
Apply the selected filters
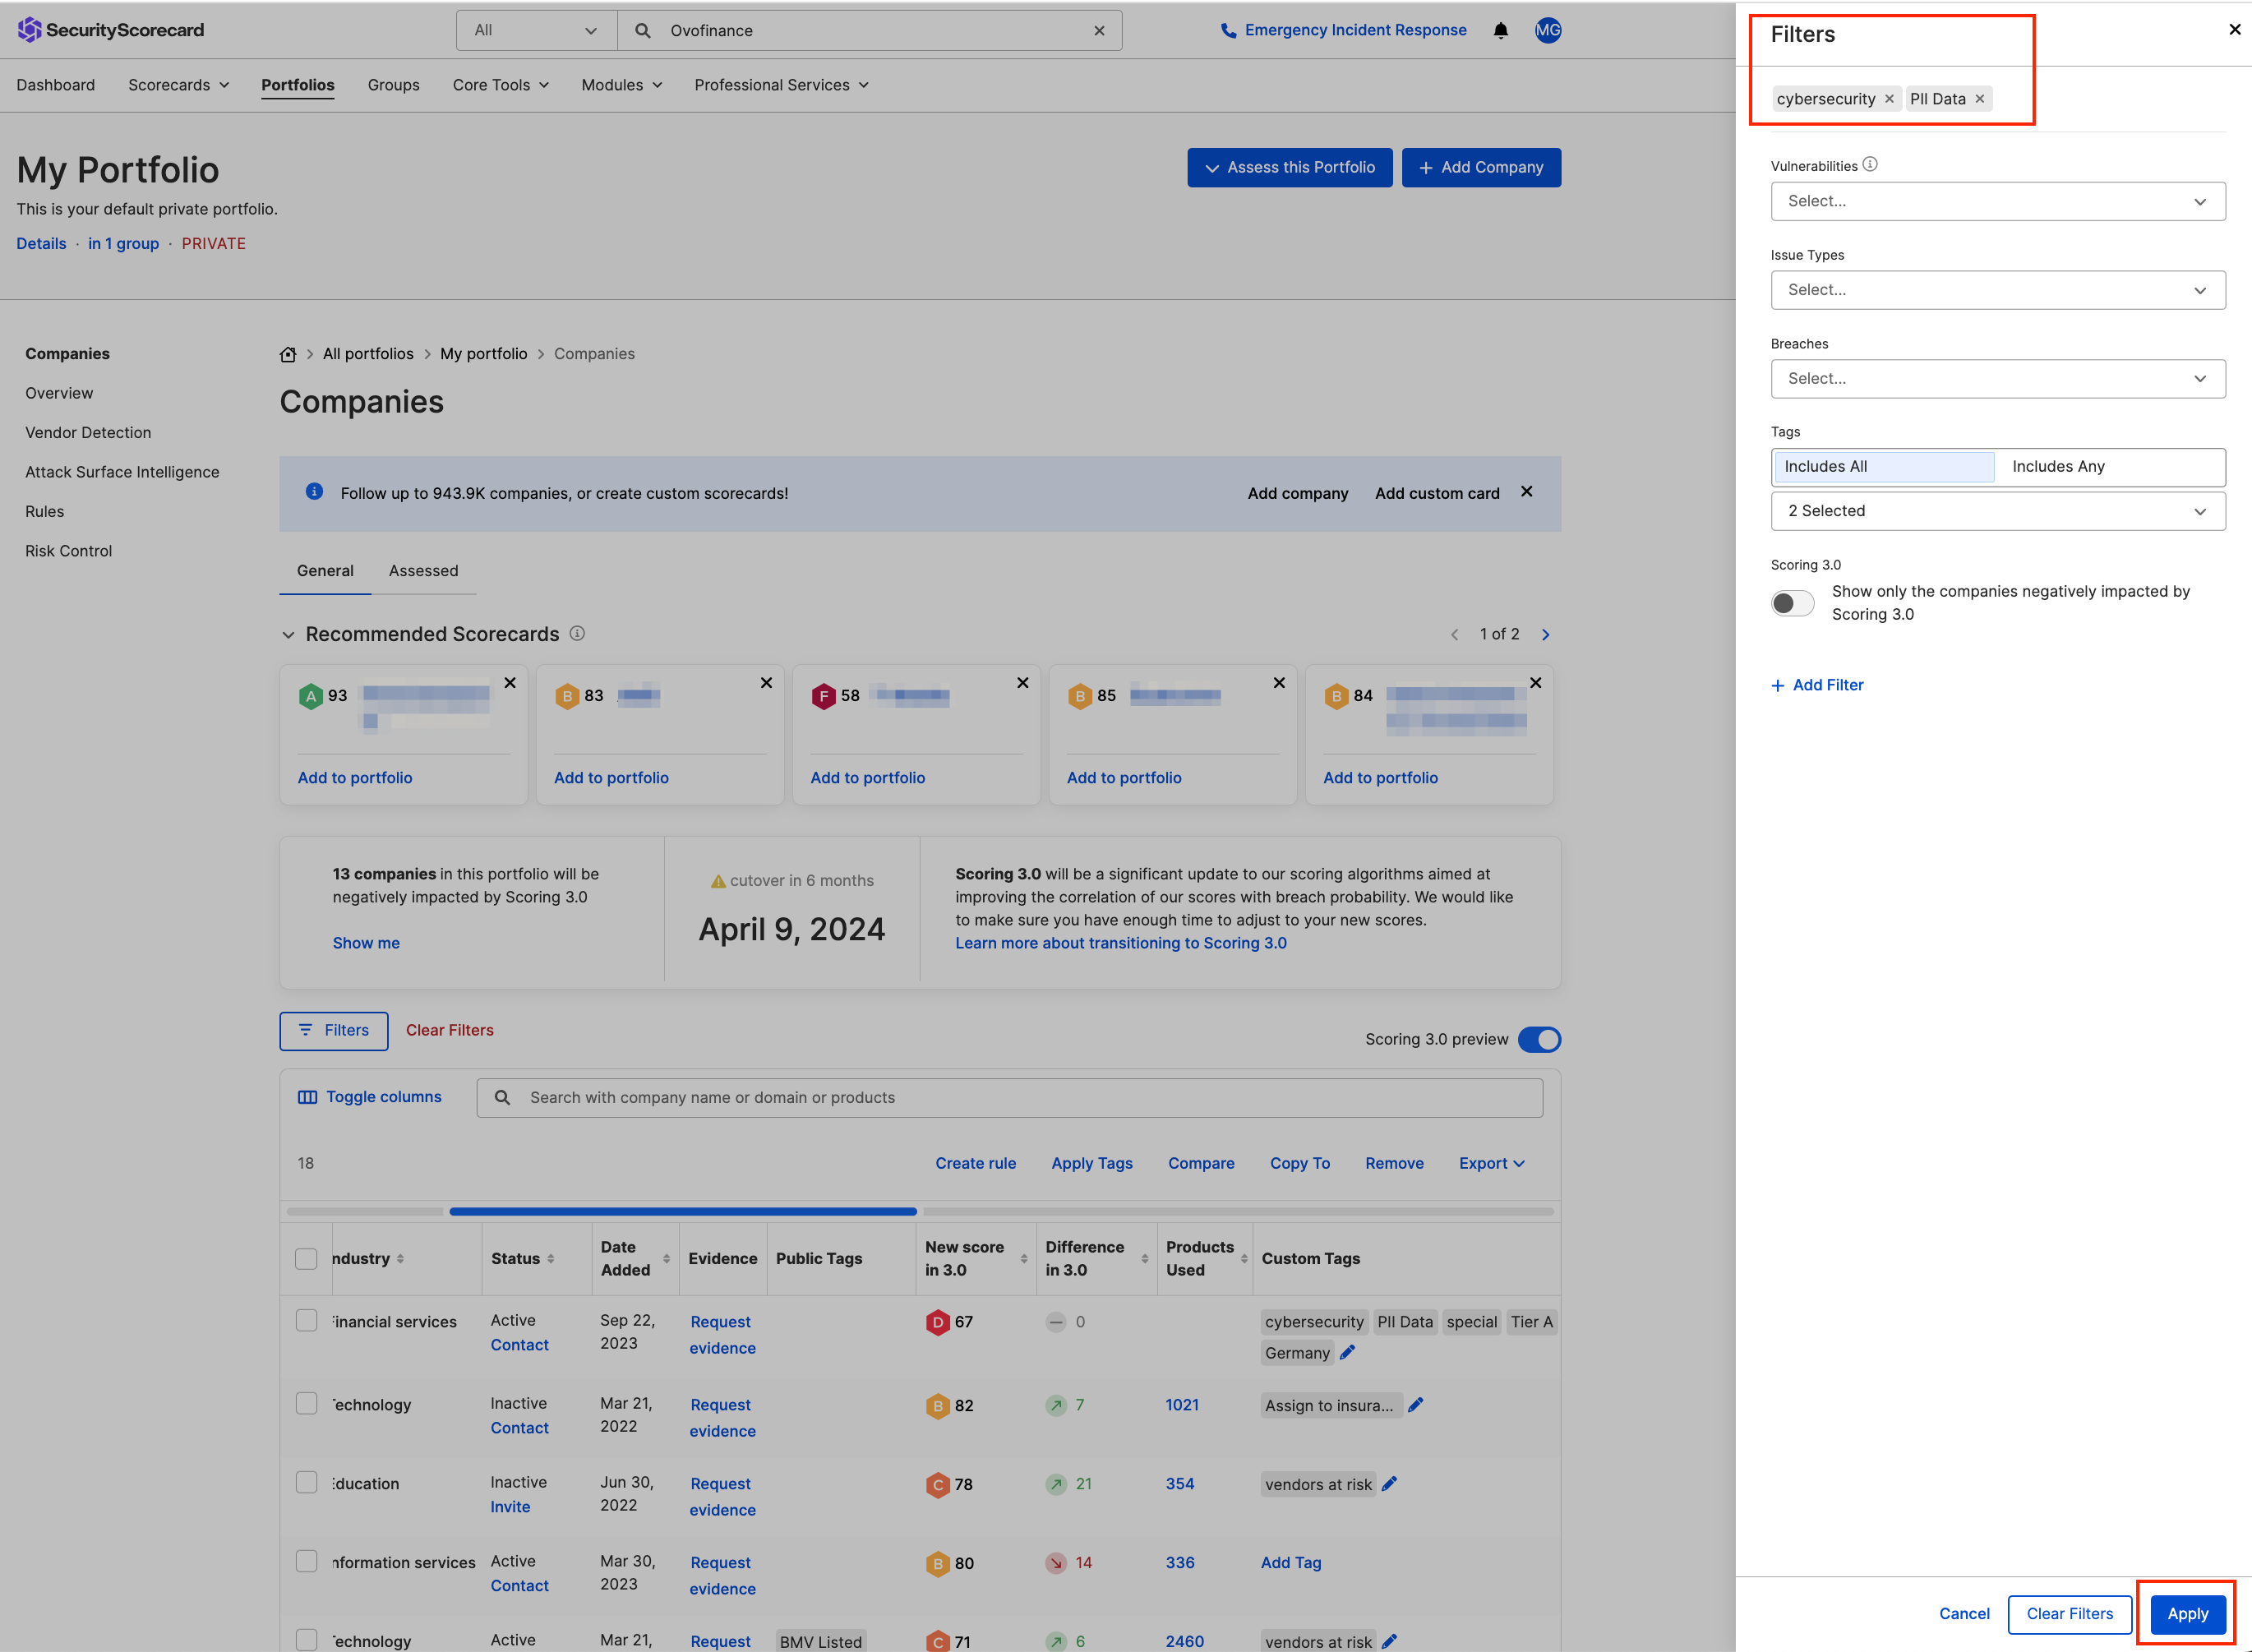(x=2187, y=1614)
